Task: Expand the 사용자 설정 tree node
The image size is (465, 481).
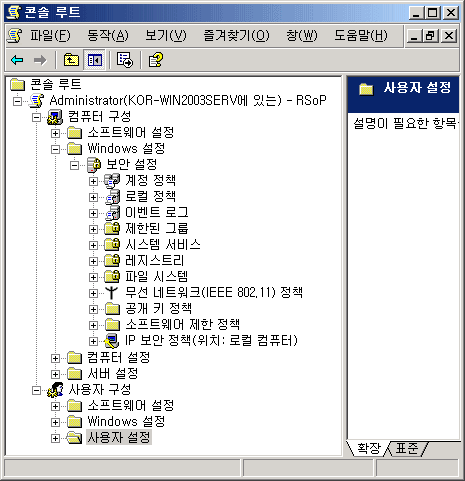Action: point(55,438)
